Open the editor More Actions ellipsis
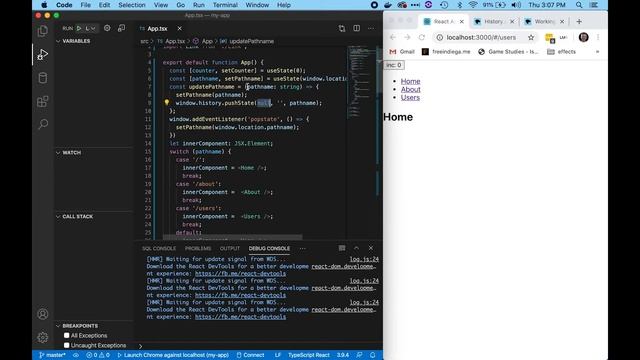This screenshot has height=360, width=640. pyautogui.click(x=371, y=28)
